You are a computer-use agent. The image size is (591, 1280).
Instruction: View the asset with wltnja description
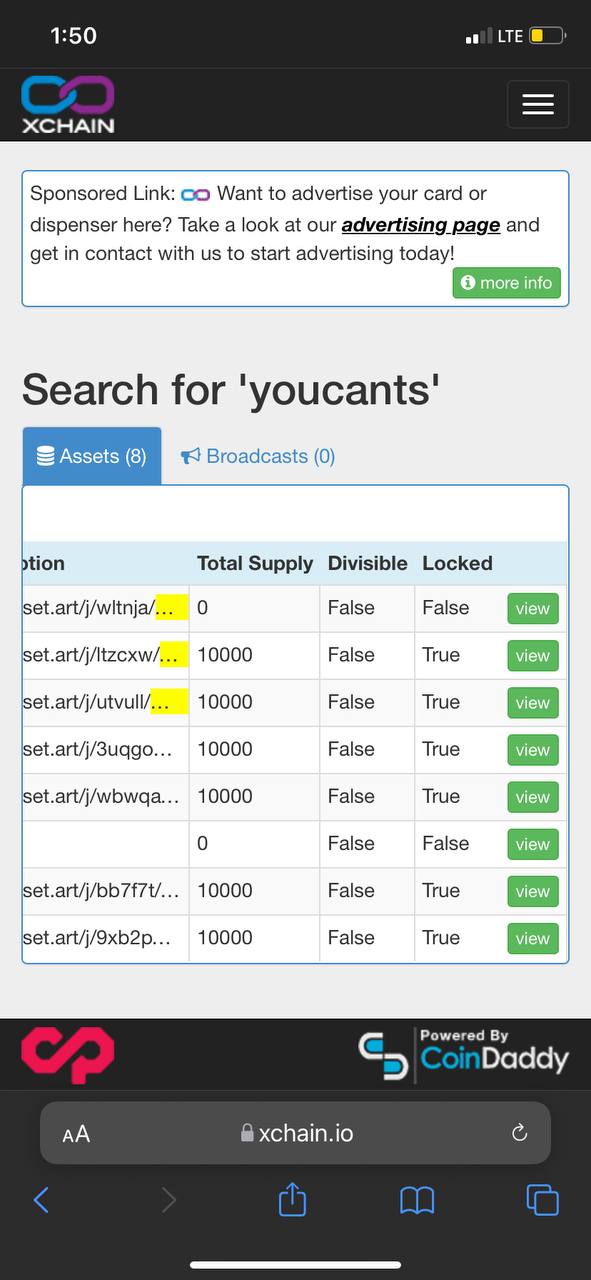(532, 608)
